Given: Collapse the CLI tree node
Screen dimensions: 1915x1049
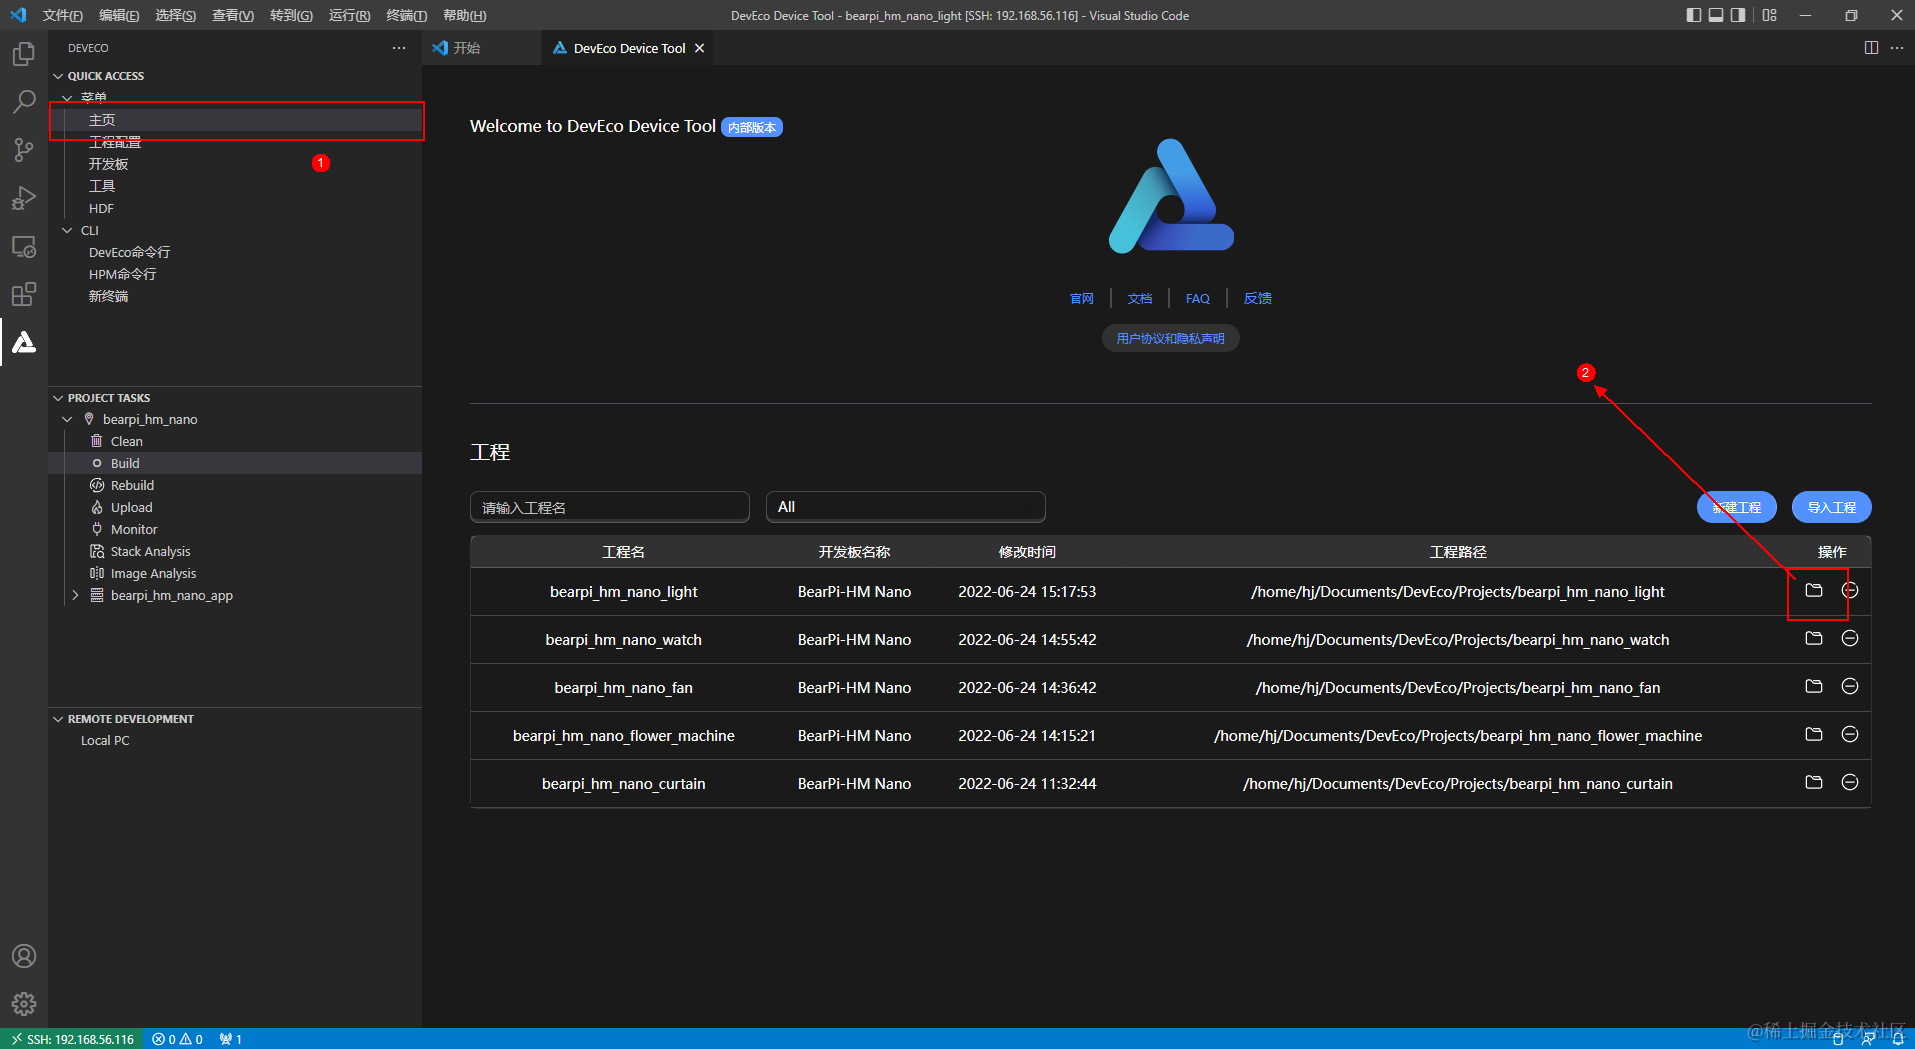Looking at the screenshot, I should [x=68, y=230].
